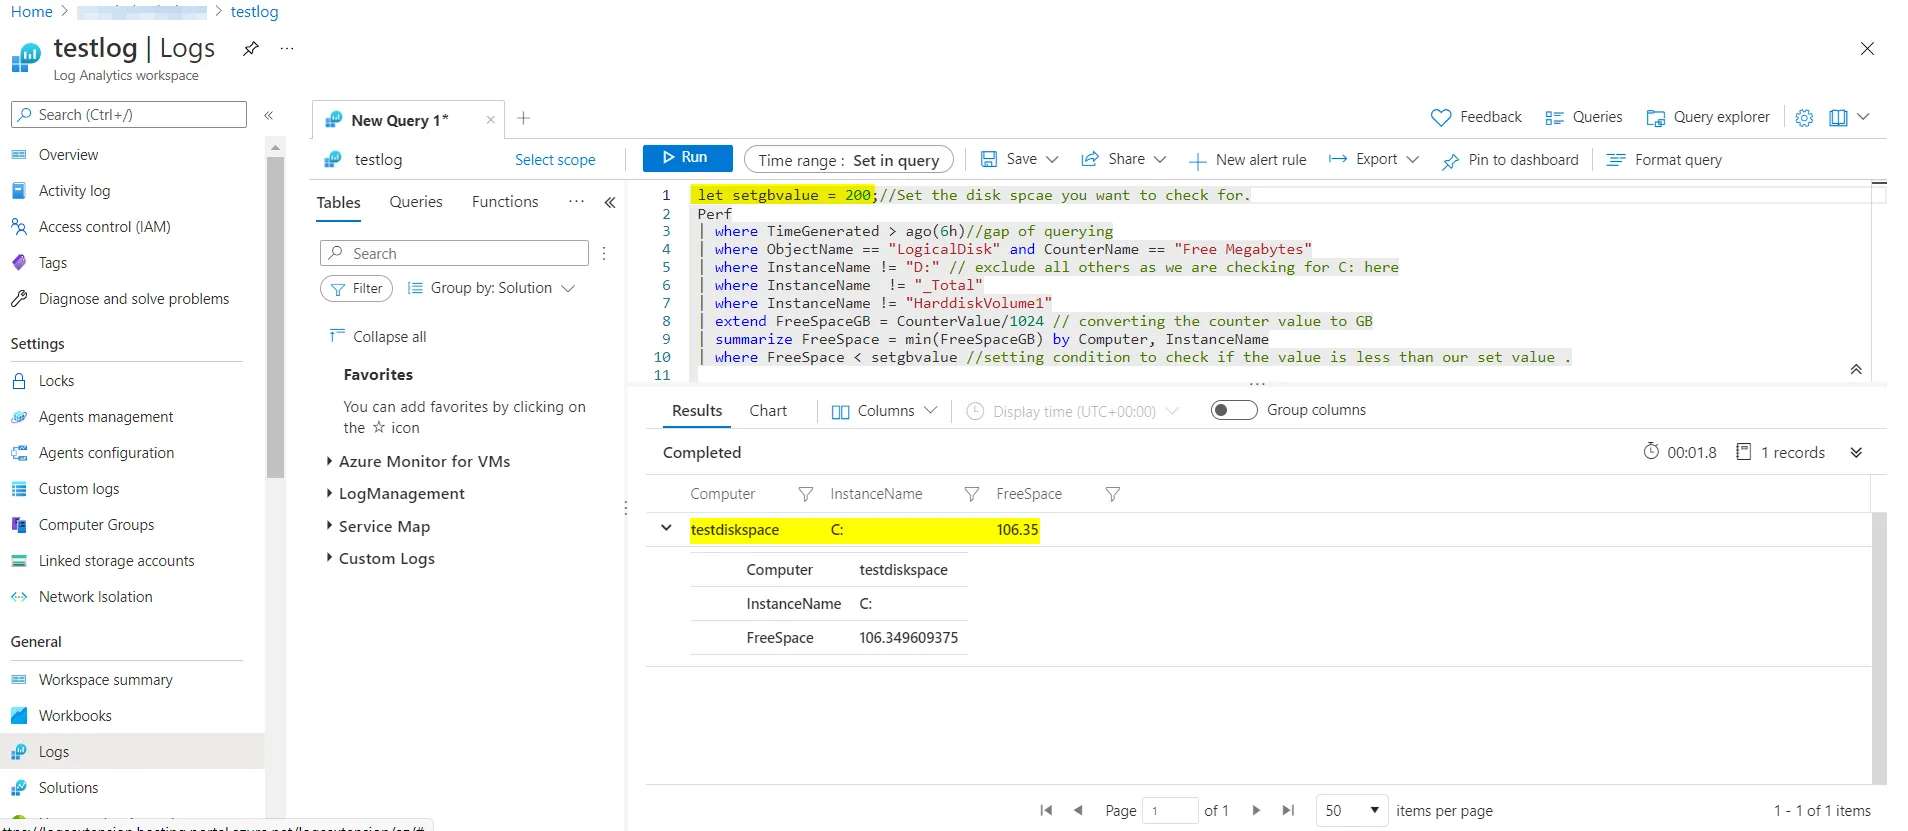Switch to the Tables tab

coord(338,202)
